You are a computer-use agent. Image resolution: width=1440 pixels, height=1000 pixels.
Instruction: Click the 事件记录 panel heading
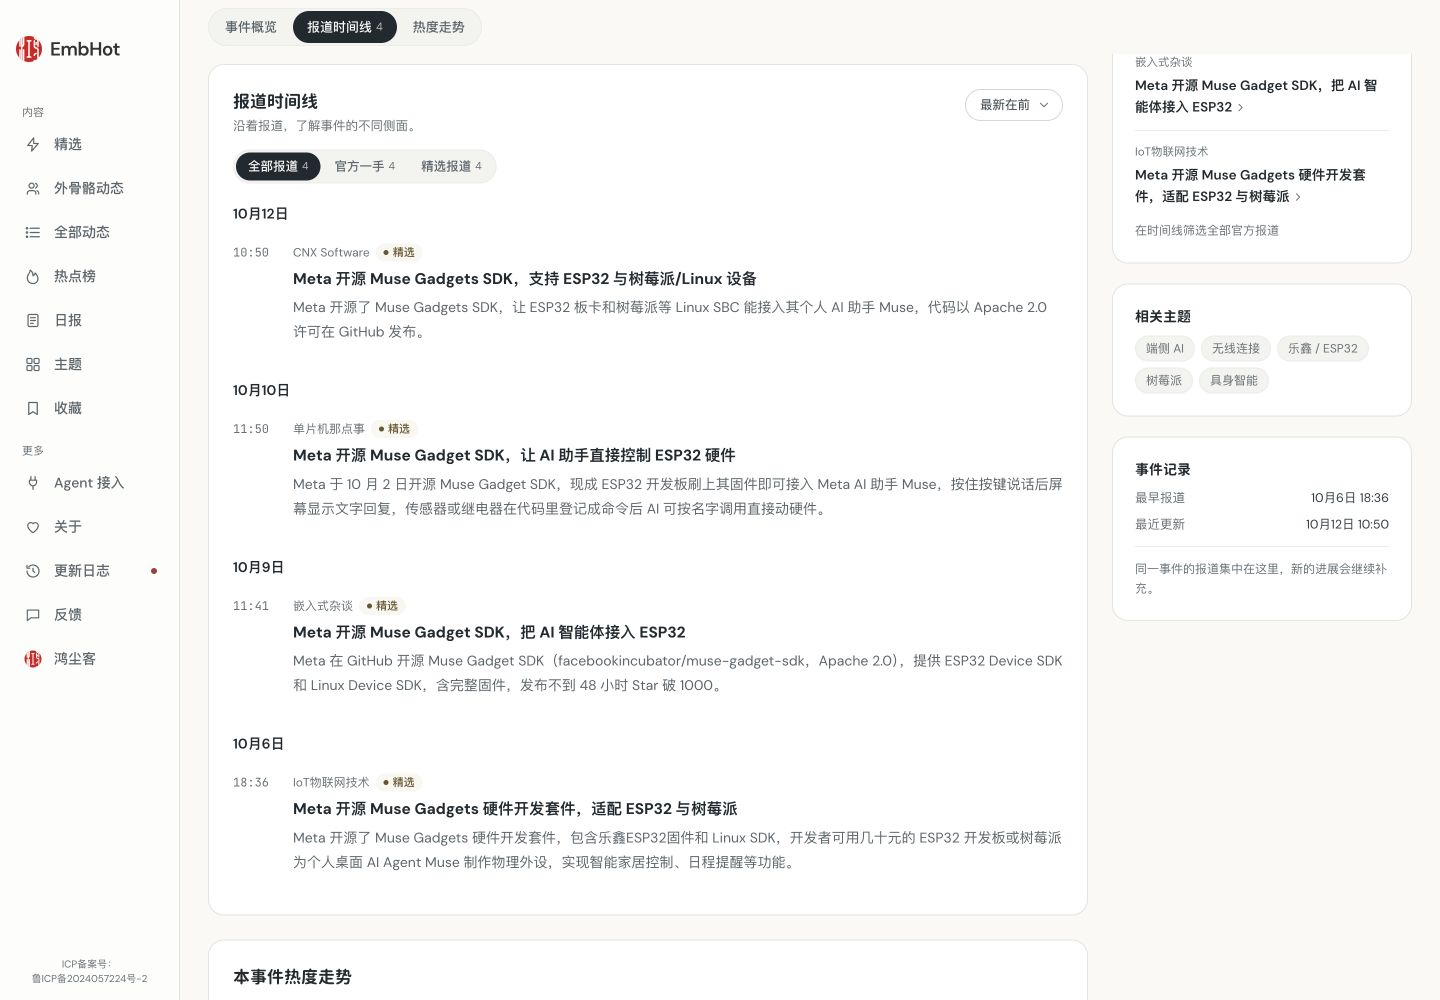click(x=1163, y=469)
